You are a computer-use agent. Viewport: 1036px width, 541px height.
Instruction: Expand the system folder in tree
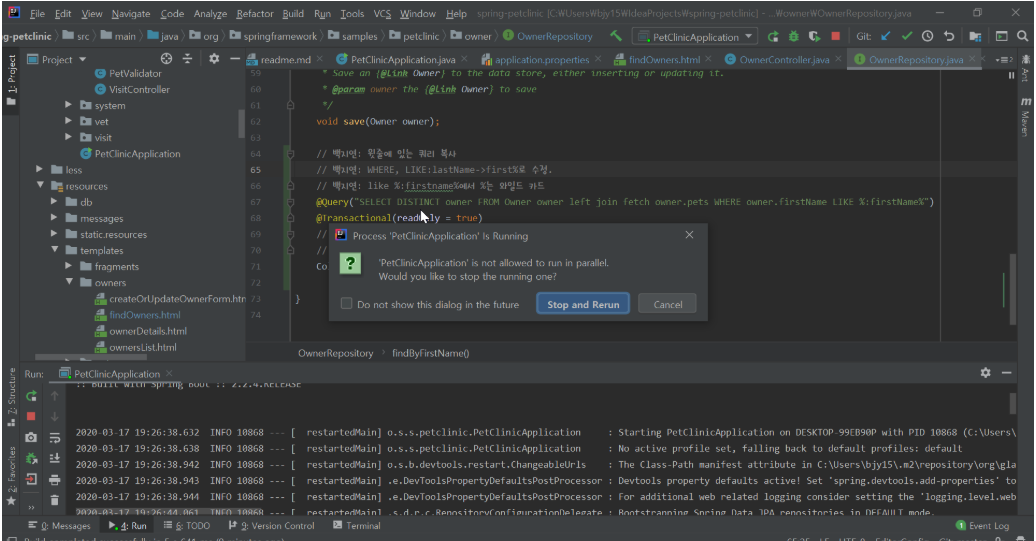click(x=68, y=105)
